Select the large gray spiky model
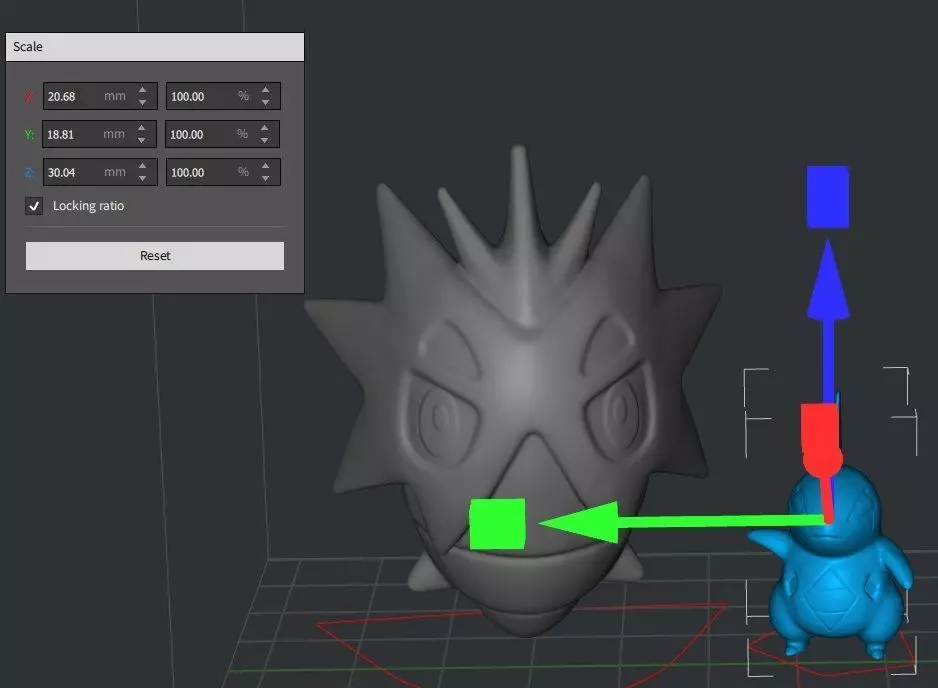 520,383
